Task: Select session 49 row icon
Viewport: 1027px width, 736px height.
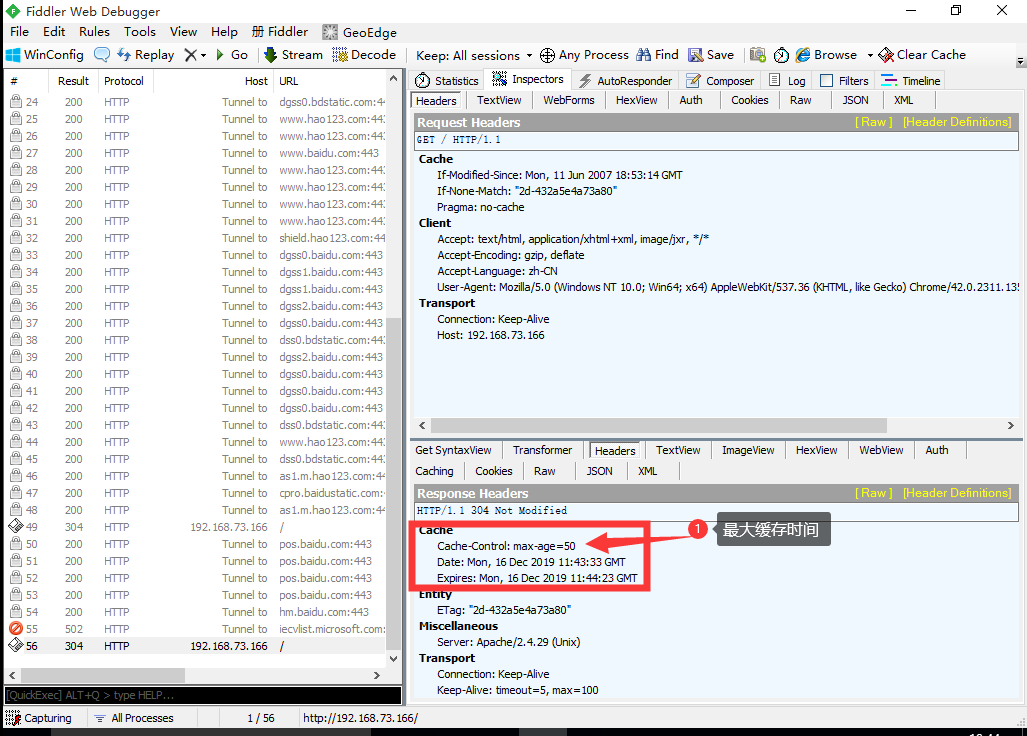Action: tap(16, 526)
